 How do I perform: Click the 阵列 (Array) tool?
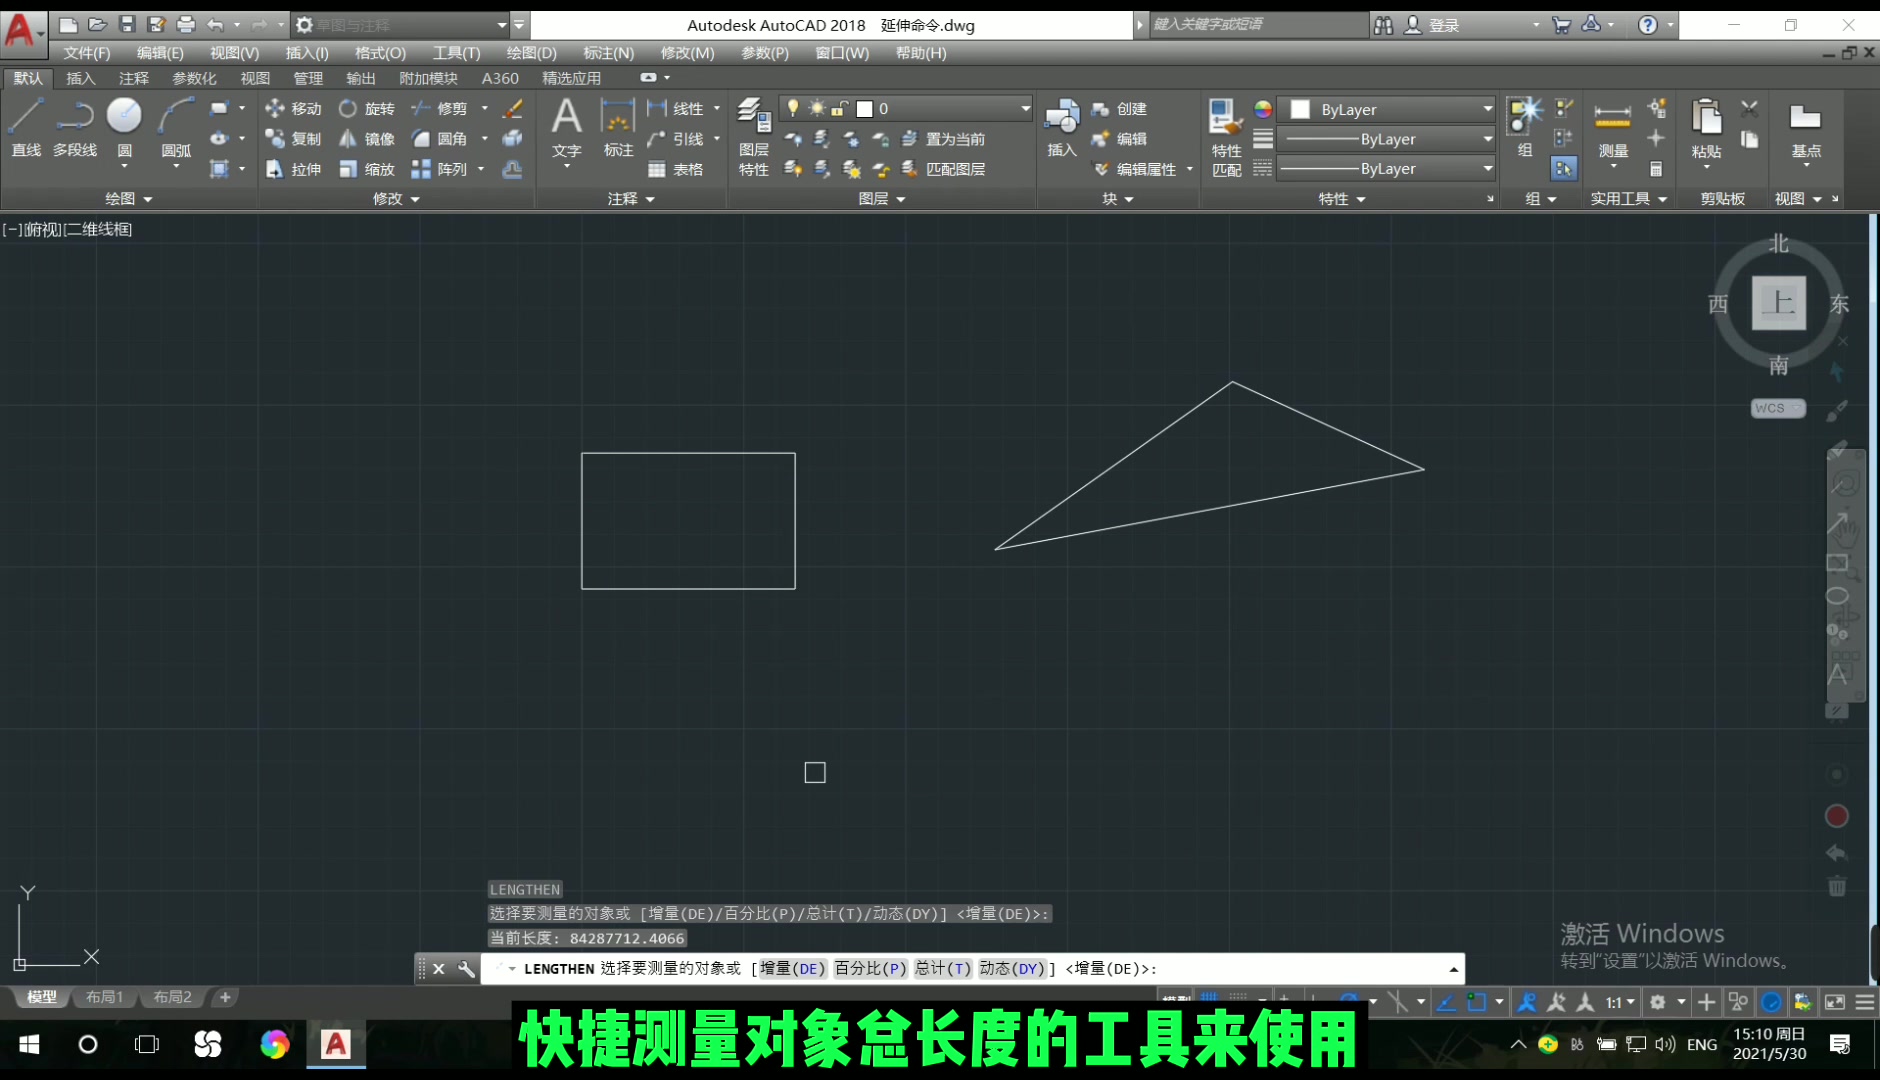(440, 169)
